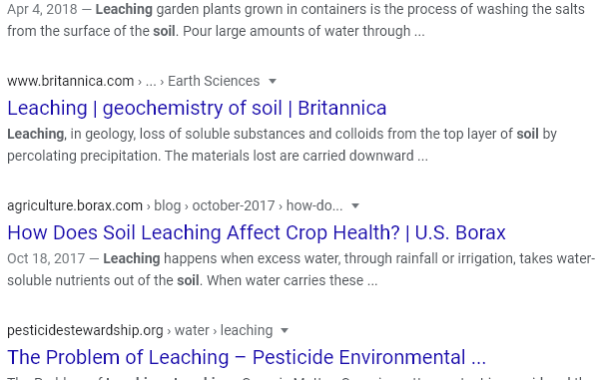The width and height of the screenshot is (600, 380).
Task: Visit The Problem of Leaching Pesticide Environmental result
Action: pyautogui.click(x=246, y=357)
